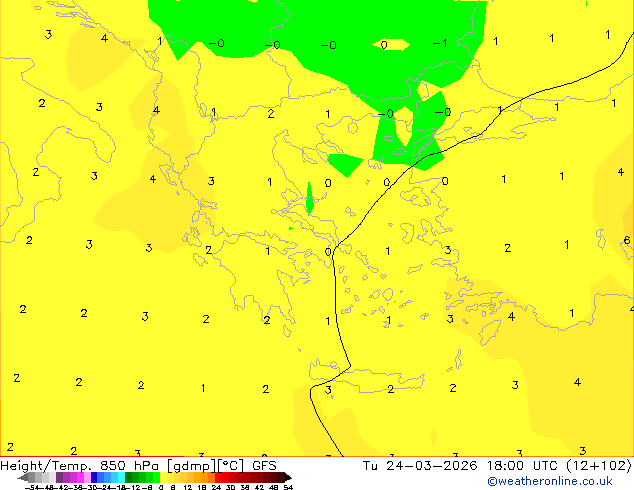Click the Height/Temp. 850 hPa title text
The image size is (634, 490).
79,466
